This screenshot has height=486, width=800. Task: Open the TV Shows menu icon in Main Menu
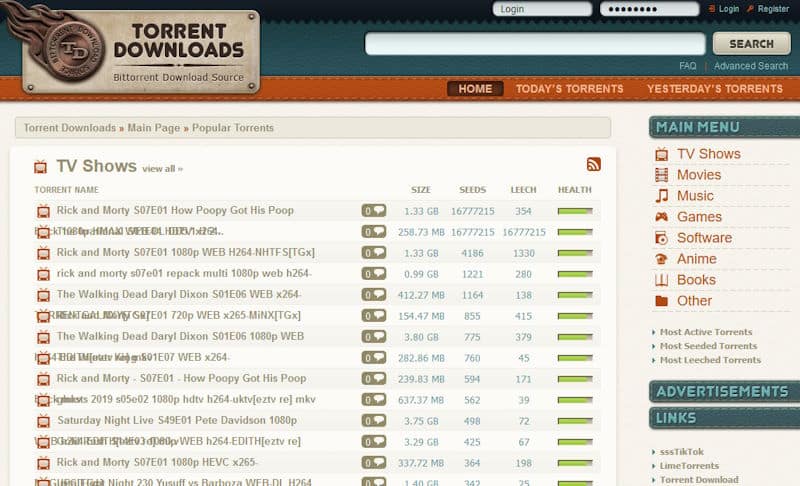point(661,154)
